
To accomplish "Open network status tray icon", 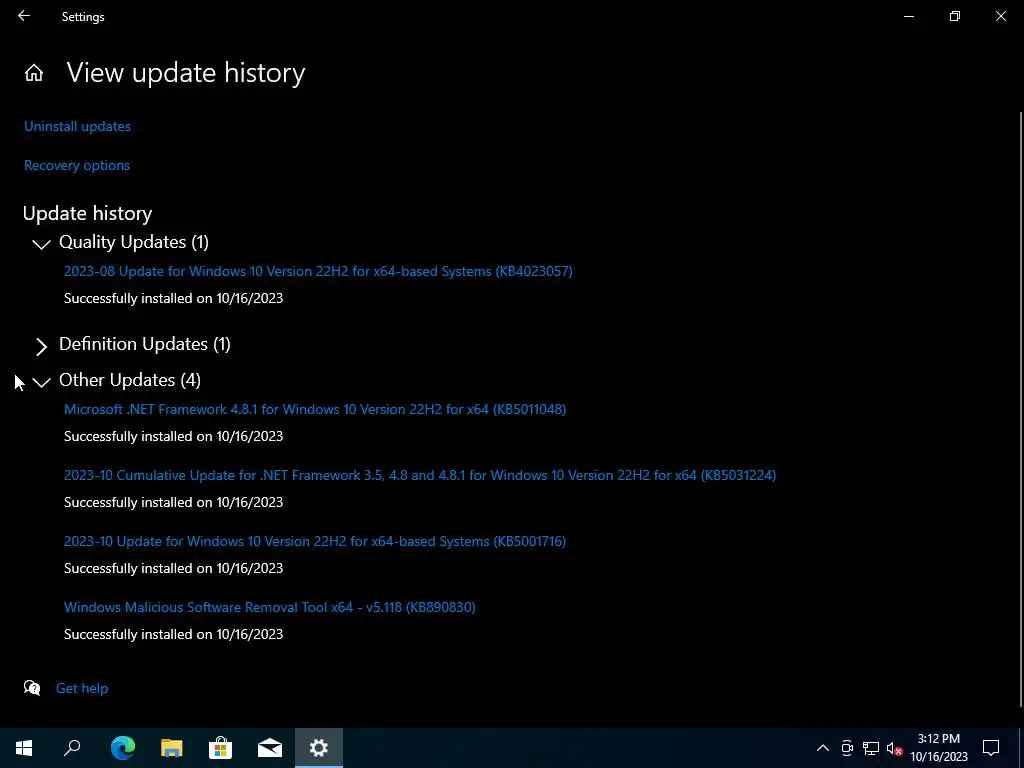I will coord(871,748).
